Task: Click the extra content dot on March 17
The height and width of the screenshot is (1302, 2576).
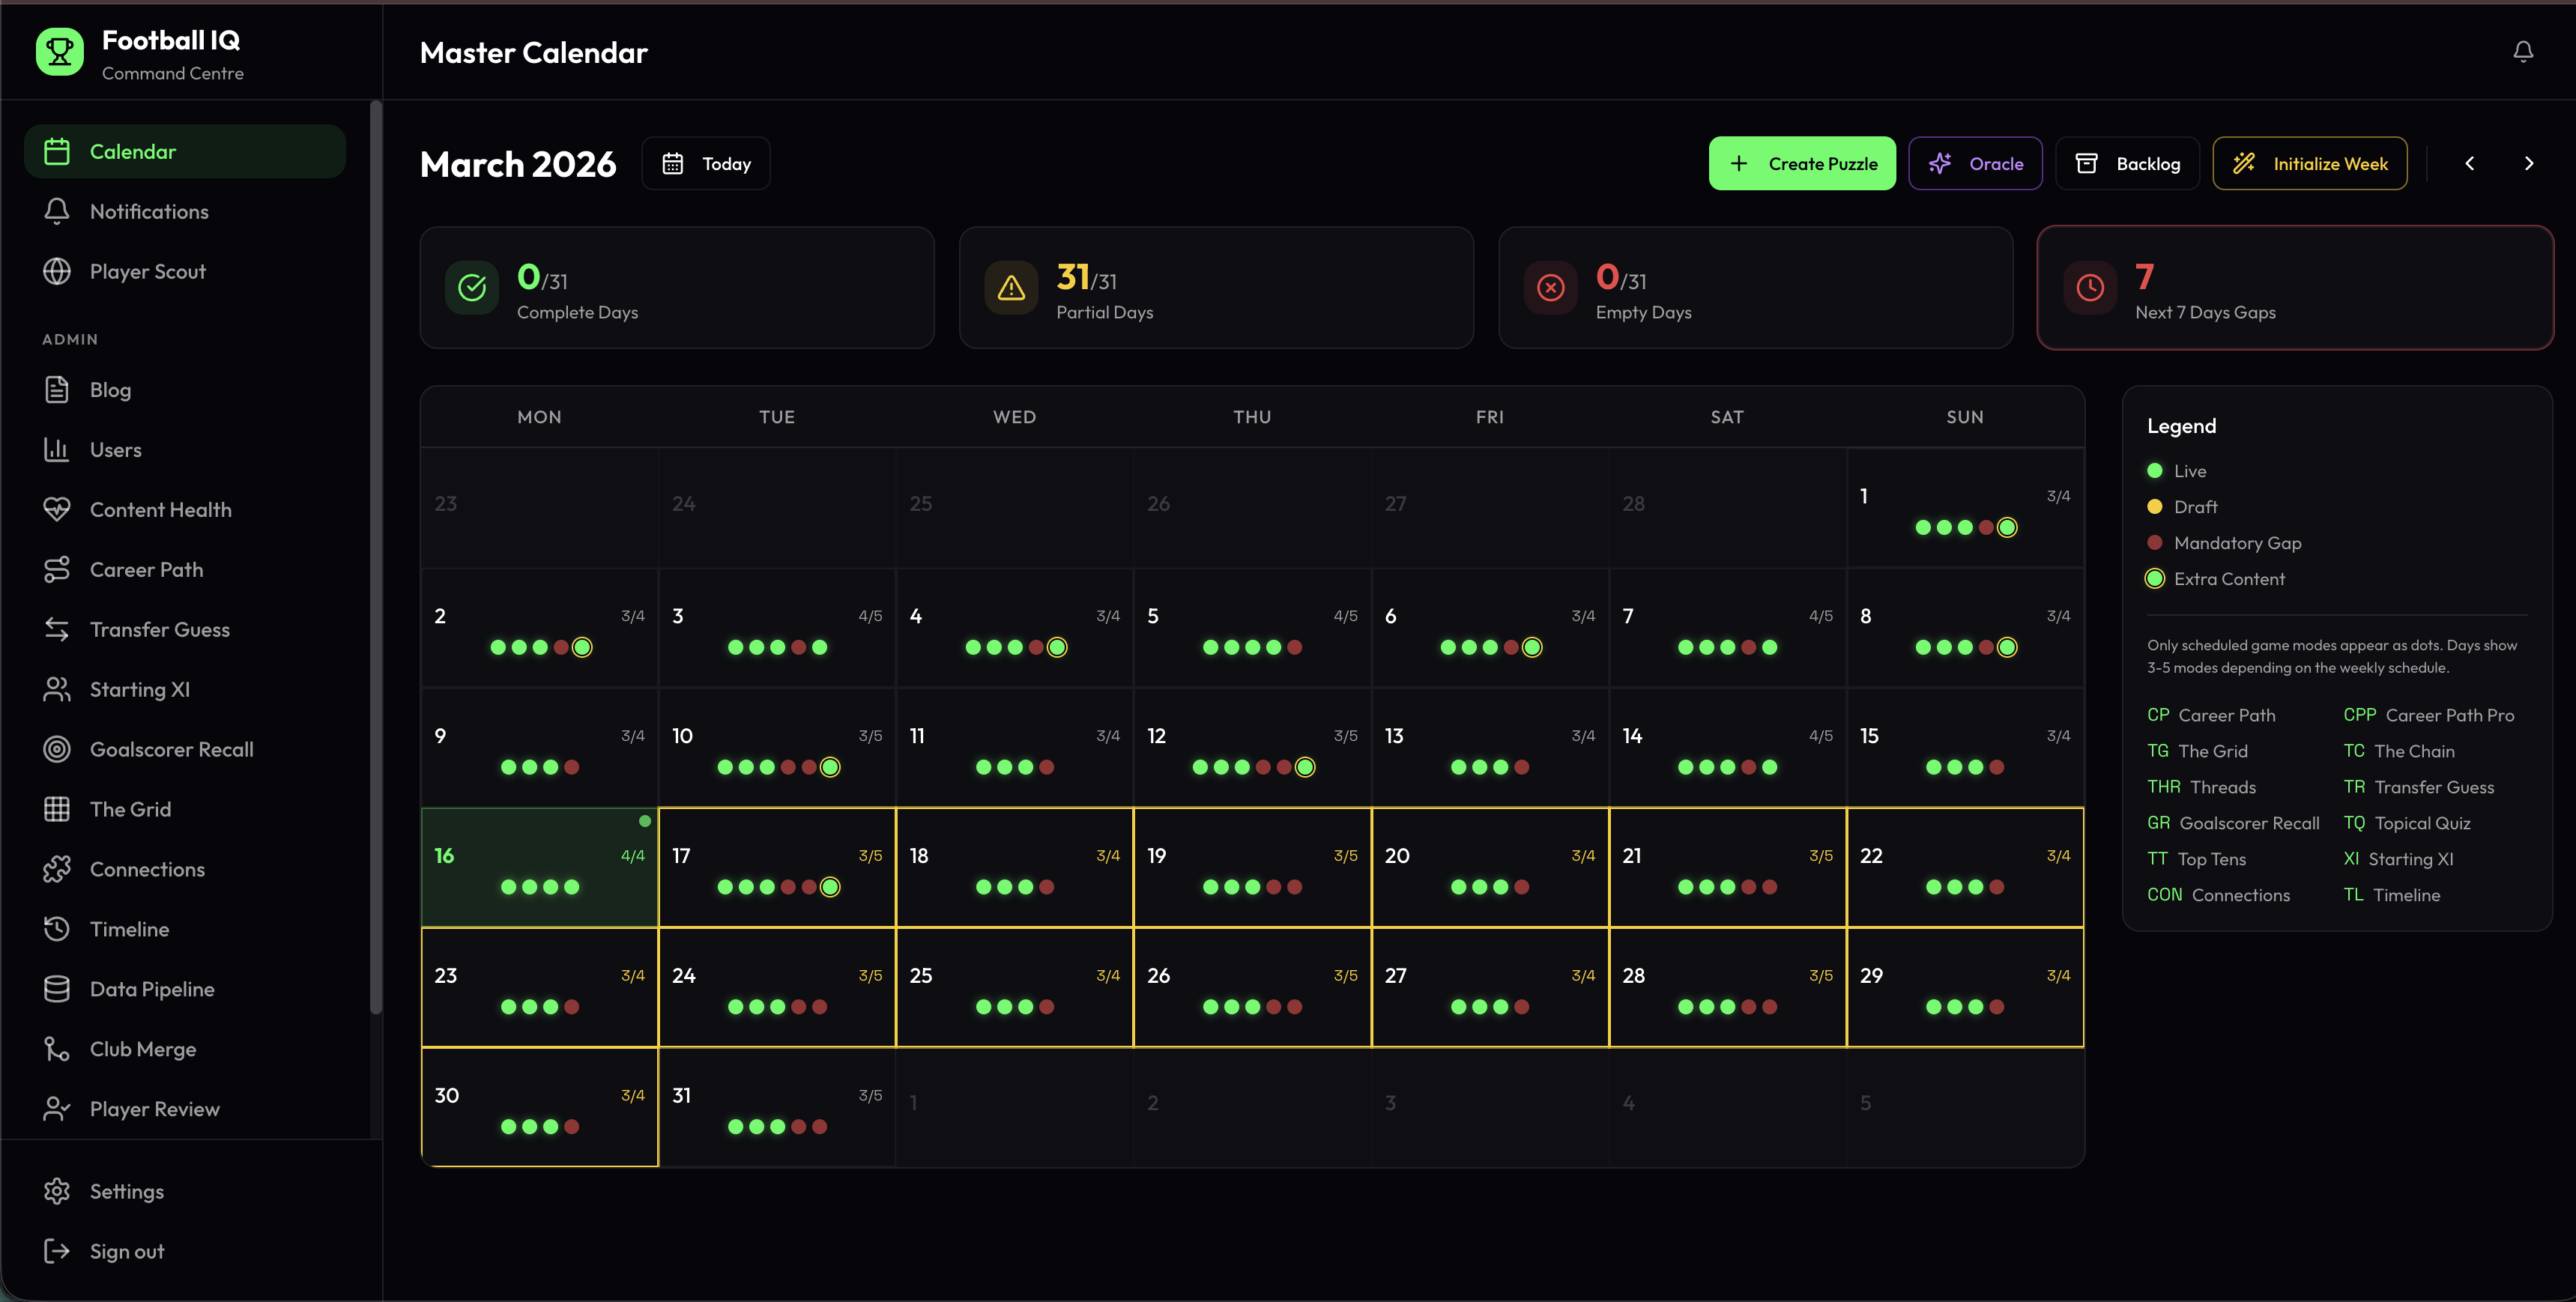Action: (x=830, y=887)
